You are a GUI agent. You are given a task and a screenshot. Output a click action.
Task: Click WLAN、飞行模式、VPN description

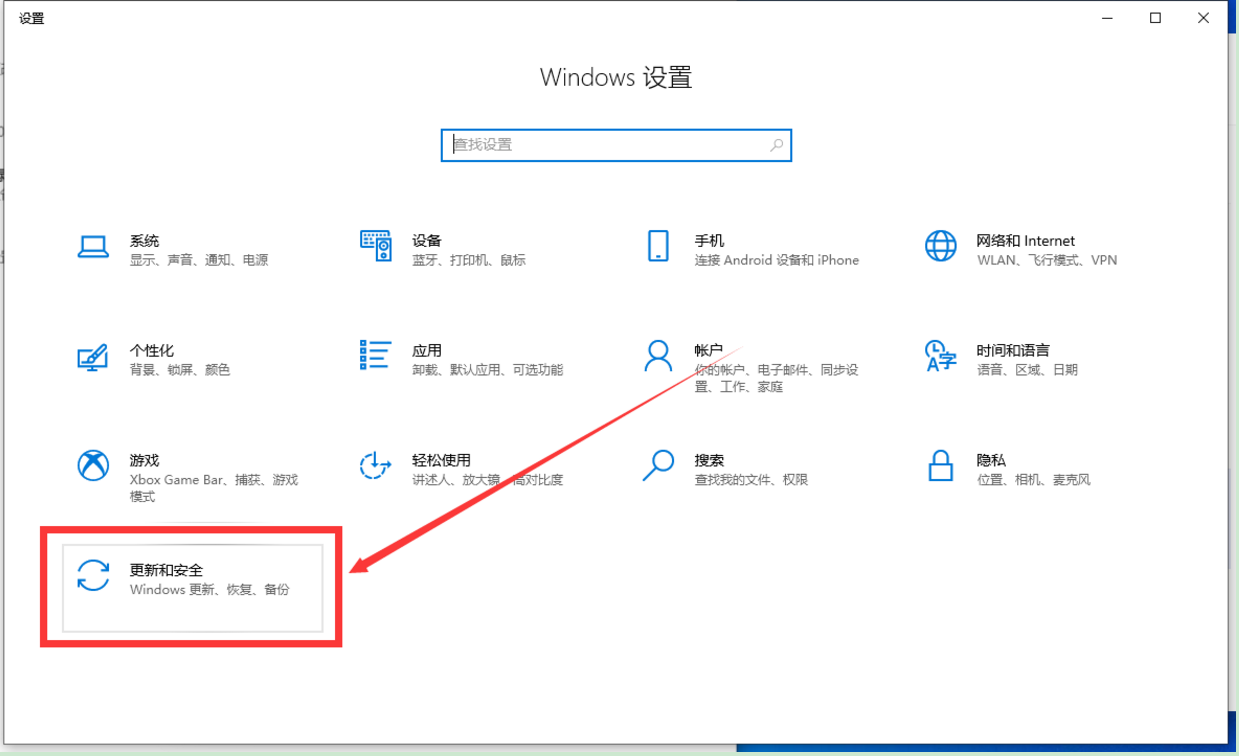coord(1047,260)
